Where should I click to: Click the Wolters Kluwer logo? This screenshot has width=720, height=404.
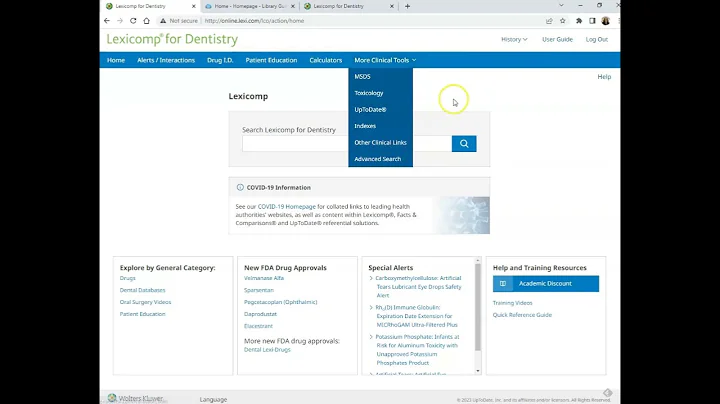point(135,398)
